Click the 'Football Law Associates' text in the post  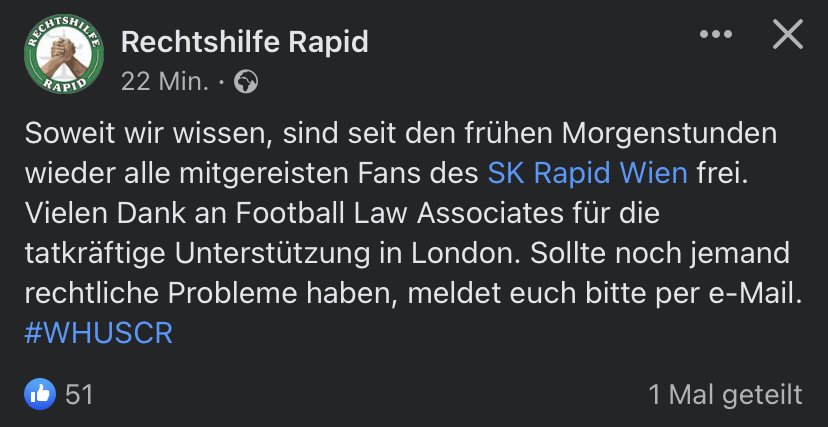pos(399,214)
